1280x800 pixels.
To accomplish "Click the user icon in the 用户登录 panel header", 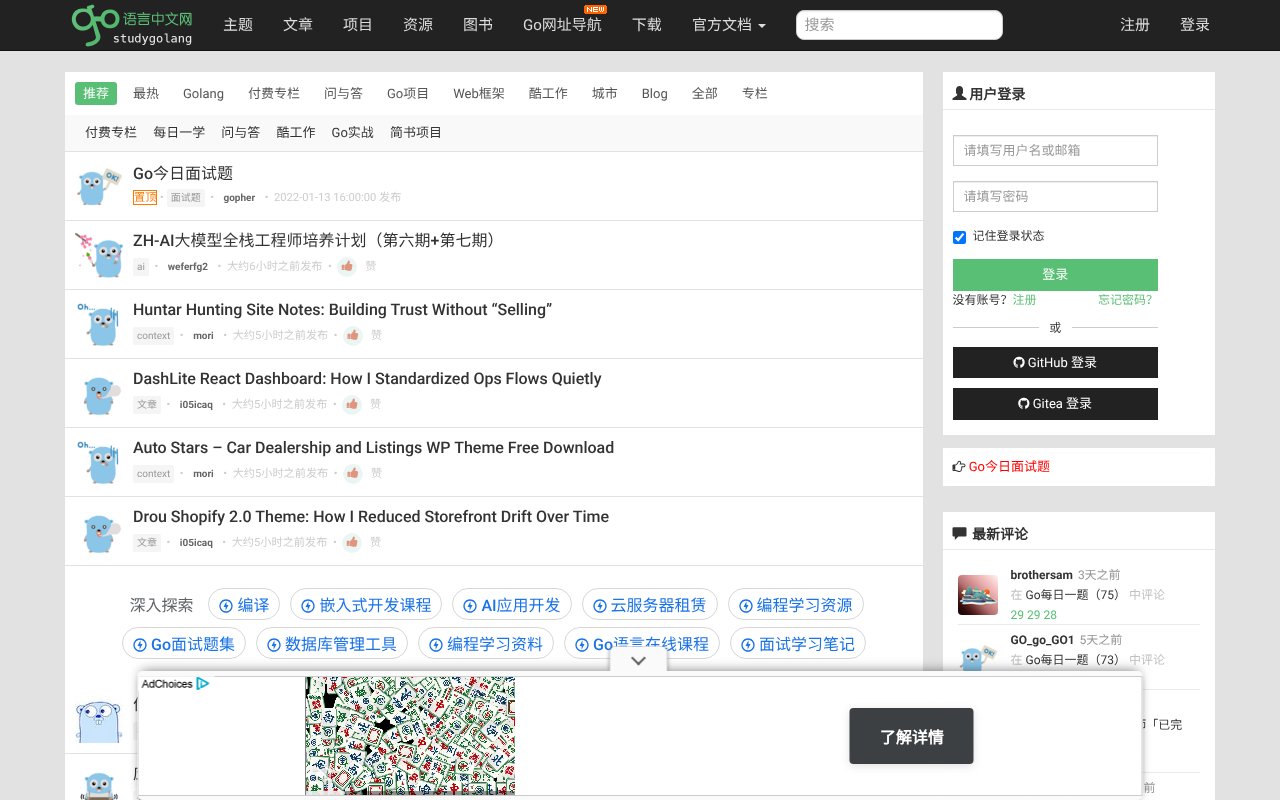I will tap(958, 93).
